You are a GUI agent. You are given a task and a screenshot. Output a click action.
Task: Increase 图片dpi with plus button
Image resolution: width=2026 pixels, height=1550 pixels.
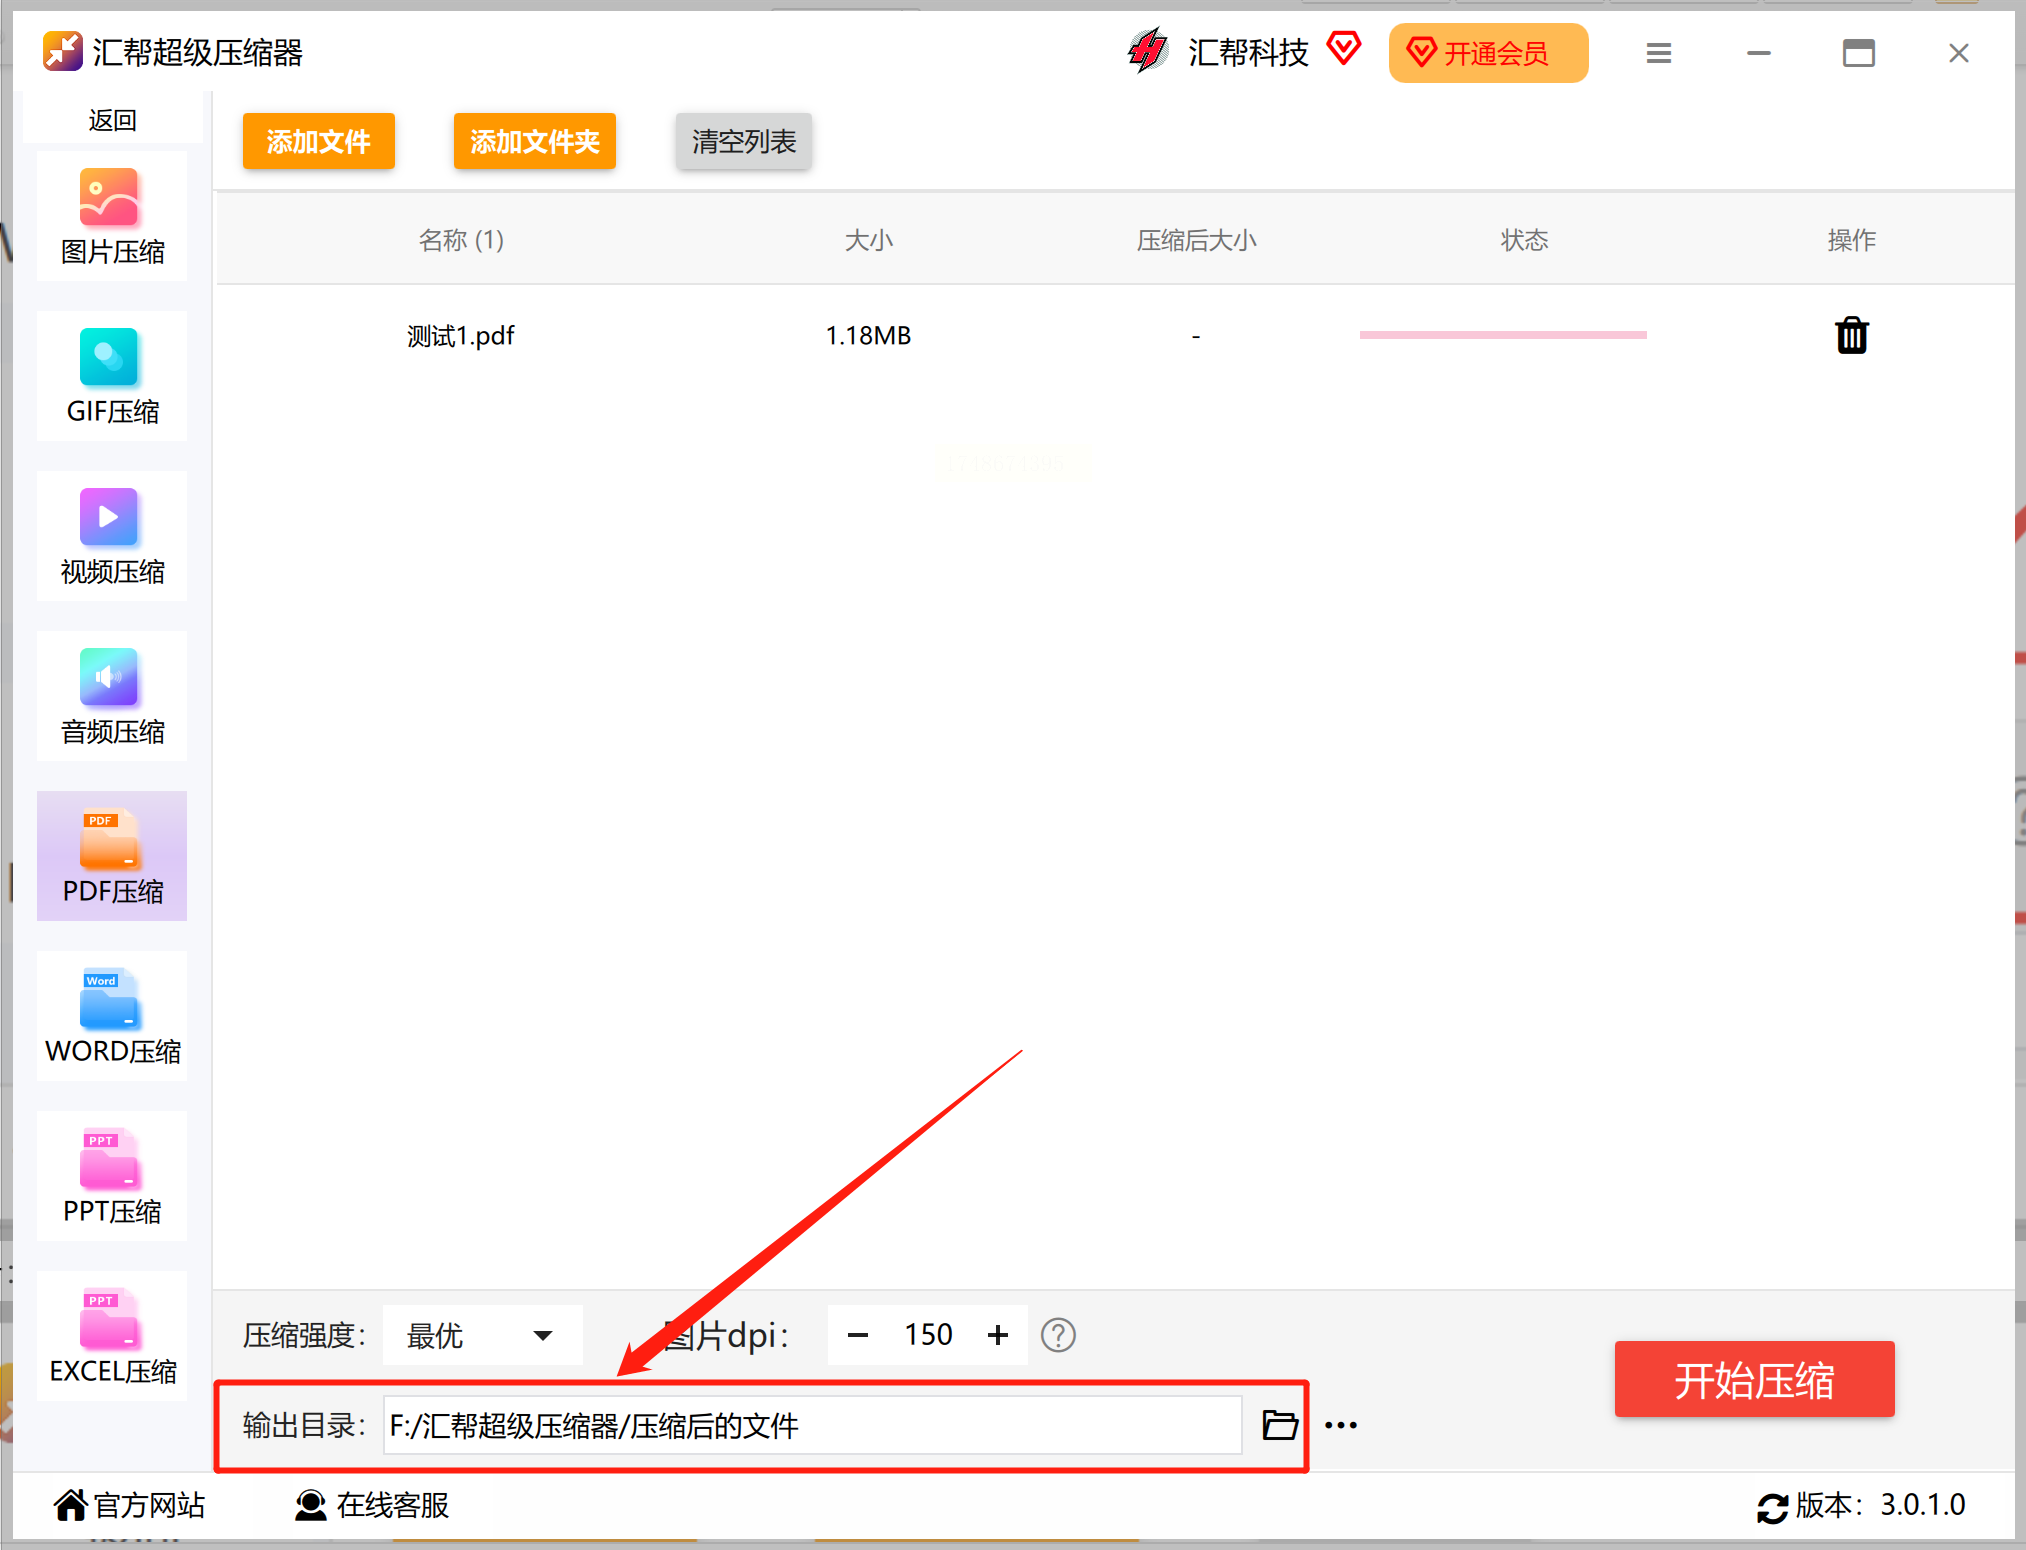998,1335
